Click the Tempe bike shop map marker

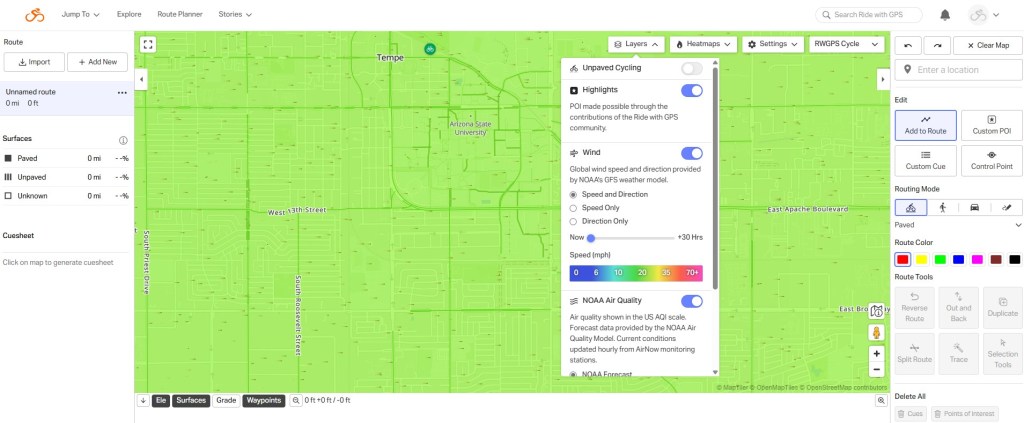[x=430, y=48]
